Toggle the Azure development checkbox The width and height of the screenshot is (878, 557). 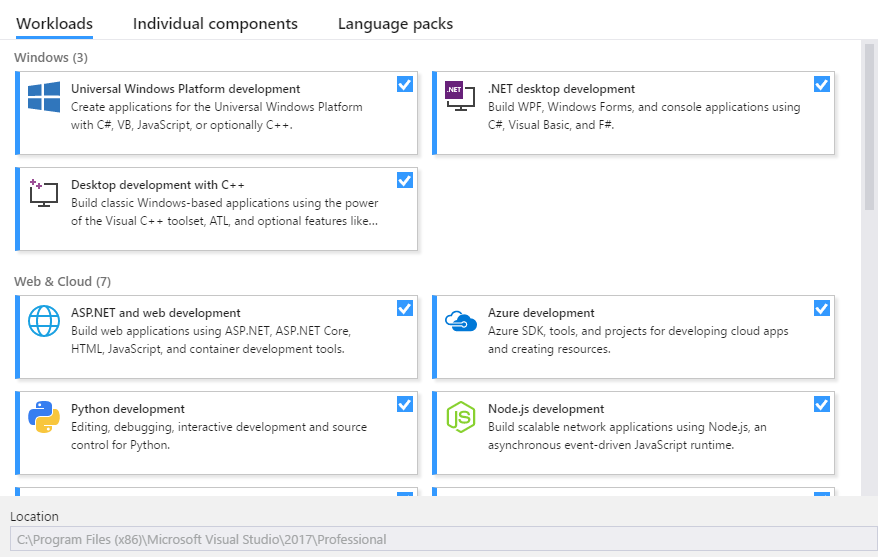point(822,308)
